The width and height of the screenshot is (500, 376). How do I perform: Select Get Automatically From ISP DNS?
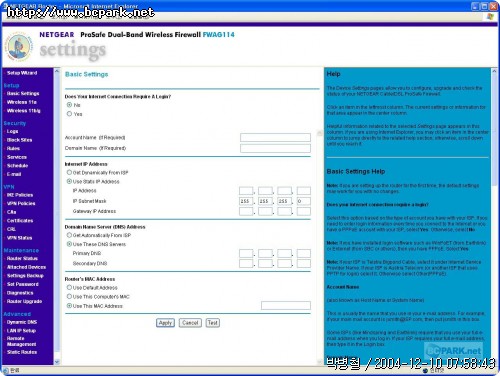click(x=69, y=235)
